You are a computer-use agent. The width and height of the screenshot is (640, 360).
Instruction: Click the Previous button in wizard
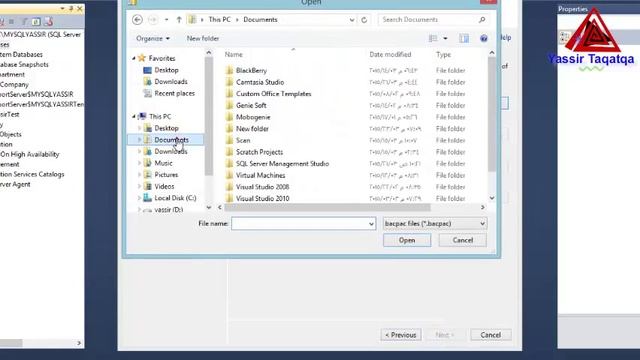pyautogui.click(x=401, y=335)
